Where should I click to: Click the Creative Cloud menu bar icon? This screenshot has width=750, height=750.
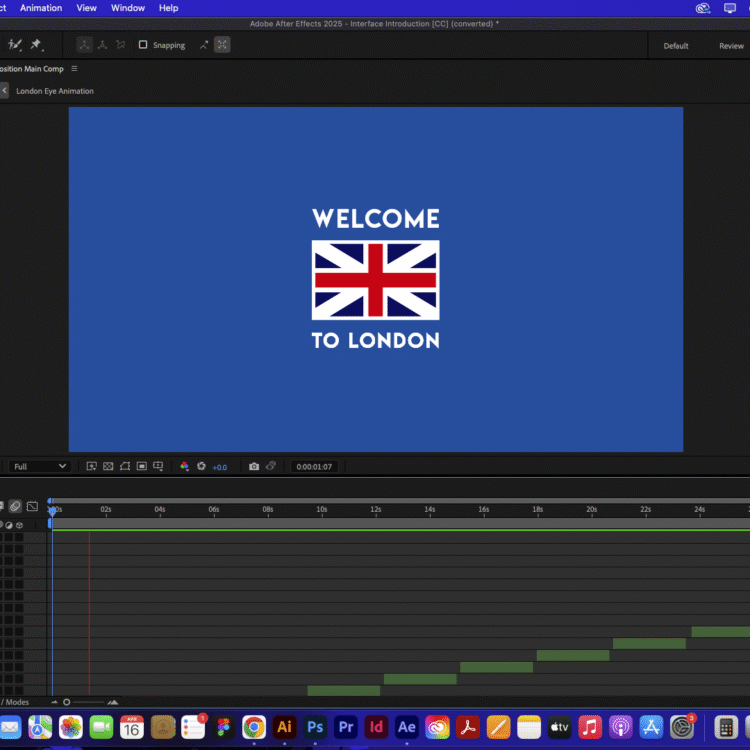[703, 8]
